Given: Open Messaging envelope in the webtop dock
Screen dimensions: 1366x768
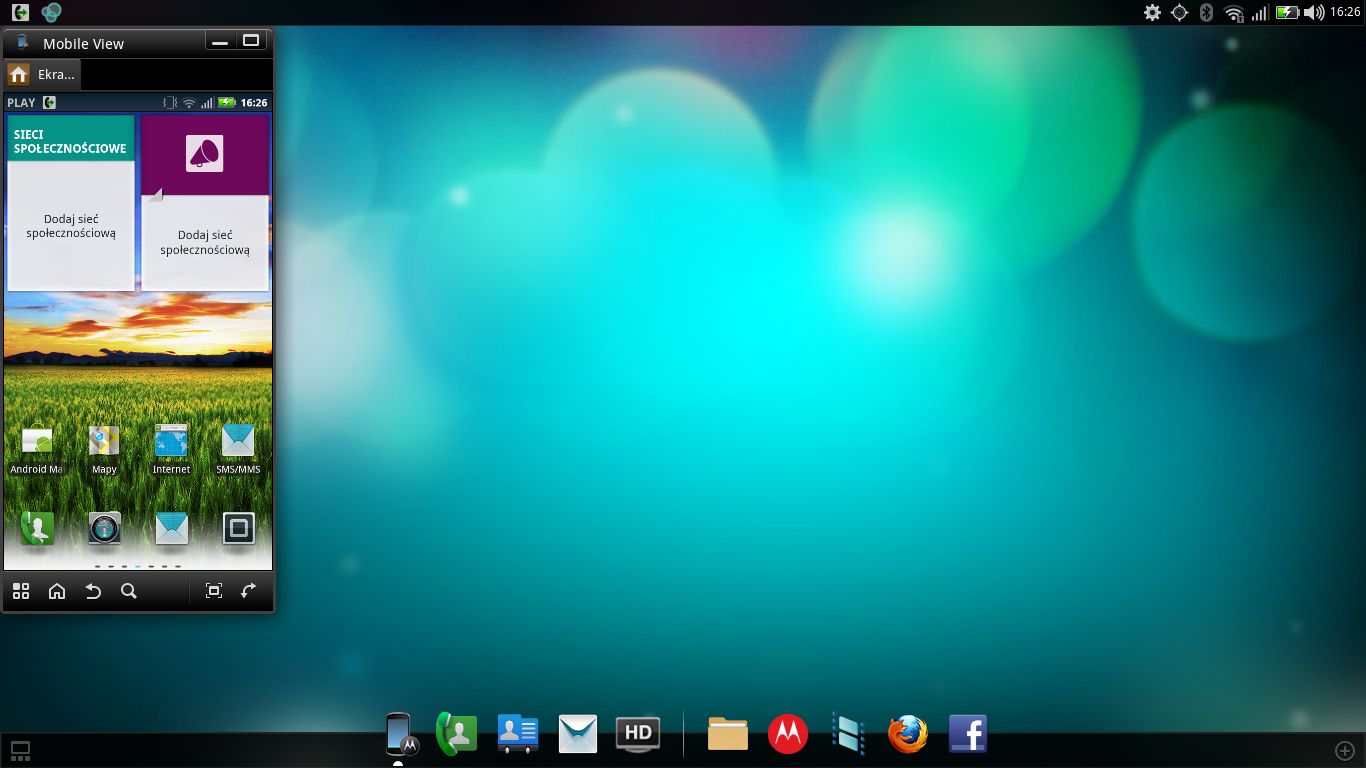Looking at the screenshot, I should coord(578,734).
